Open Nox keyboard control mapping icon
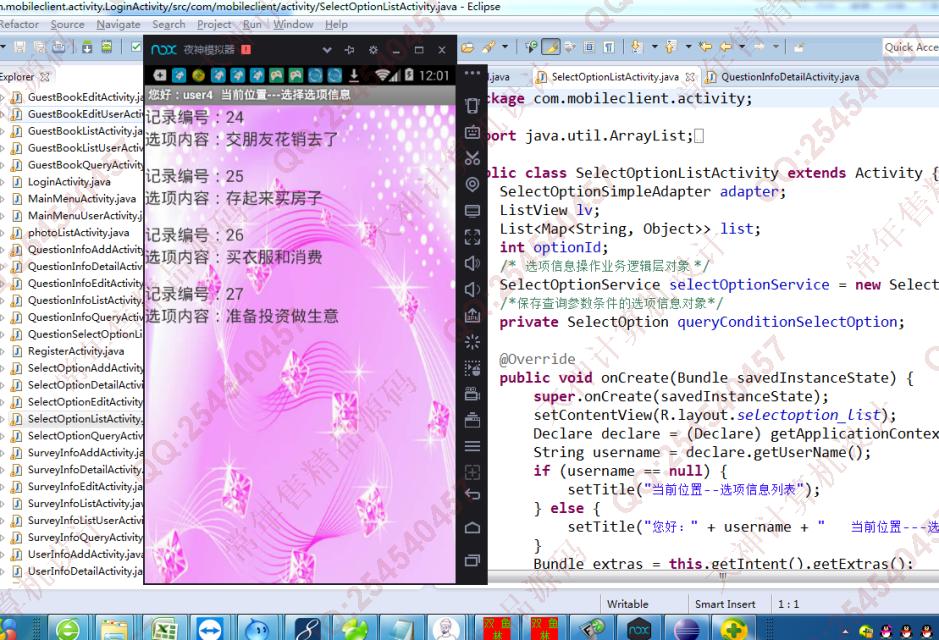Image resolution: width=939 pixels, height=640 pixels. (472, 132)
